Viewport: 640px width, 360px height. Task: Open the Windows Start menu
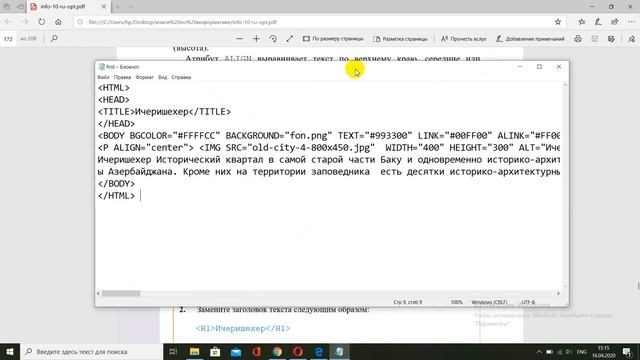click(10, 351)
